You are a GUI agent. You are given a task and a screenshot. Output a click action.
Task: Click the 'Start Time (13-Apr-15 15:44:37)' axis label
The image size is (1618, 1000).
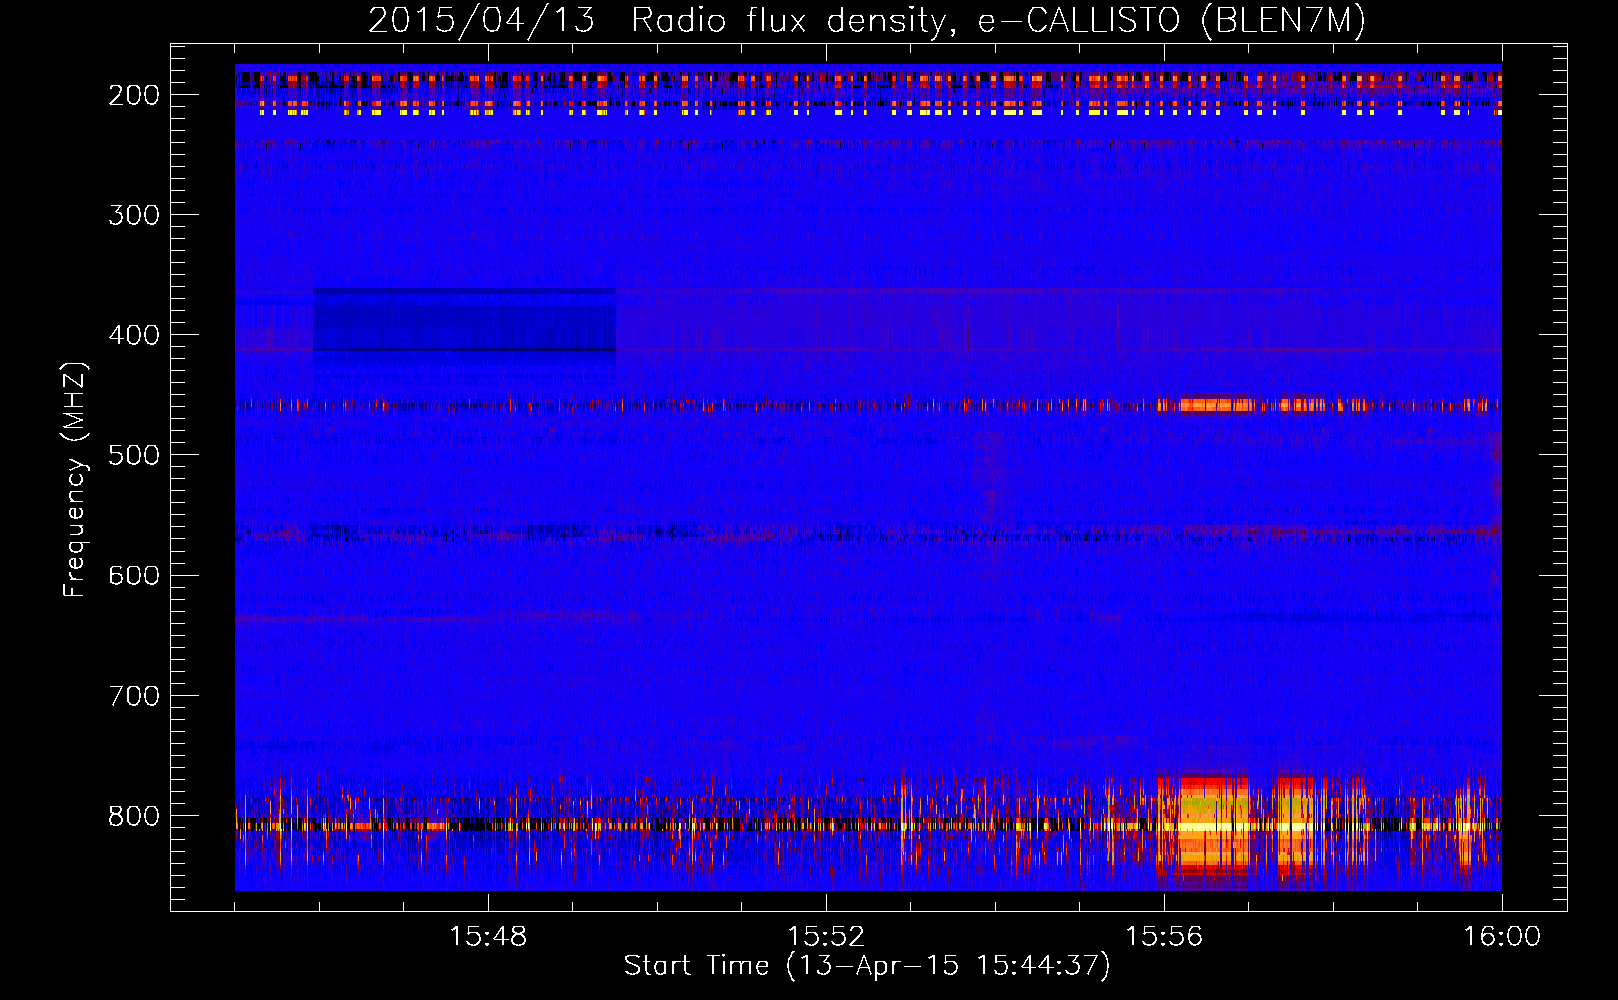pyautogui.click(x=867, y=966)
